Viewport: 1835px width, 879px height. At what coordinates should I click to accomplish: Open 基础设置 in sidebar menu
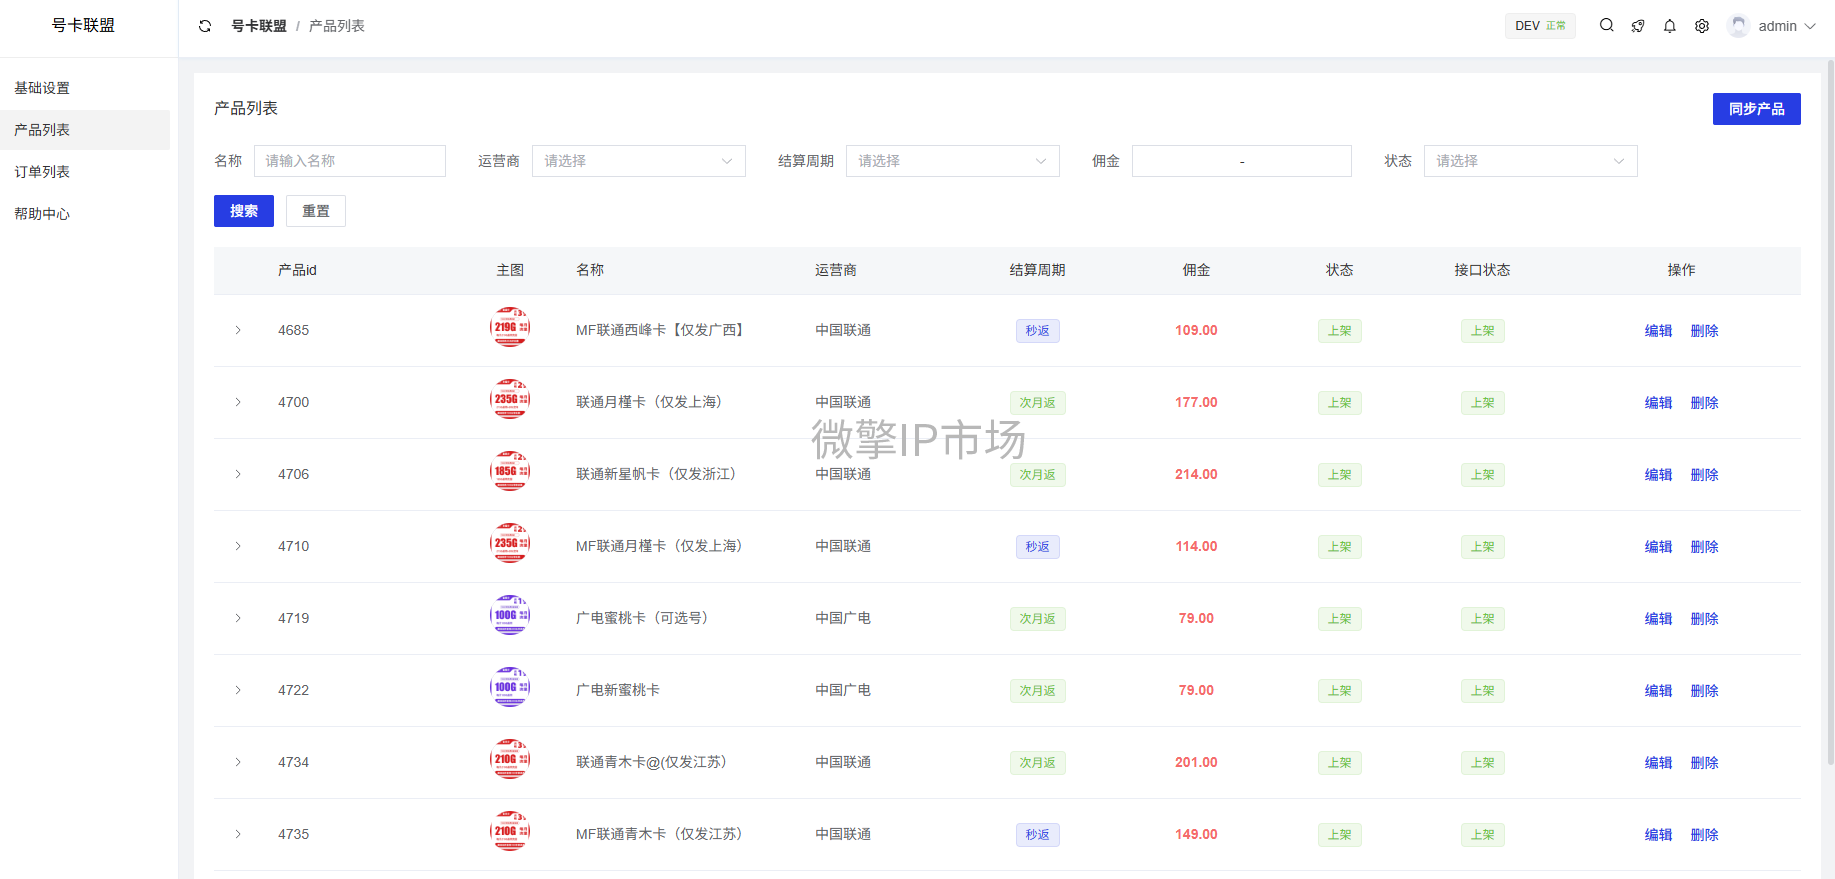coord(42,88)
